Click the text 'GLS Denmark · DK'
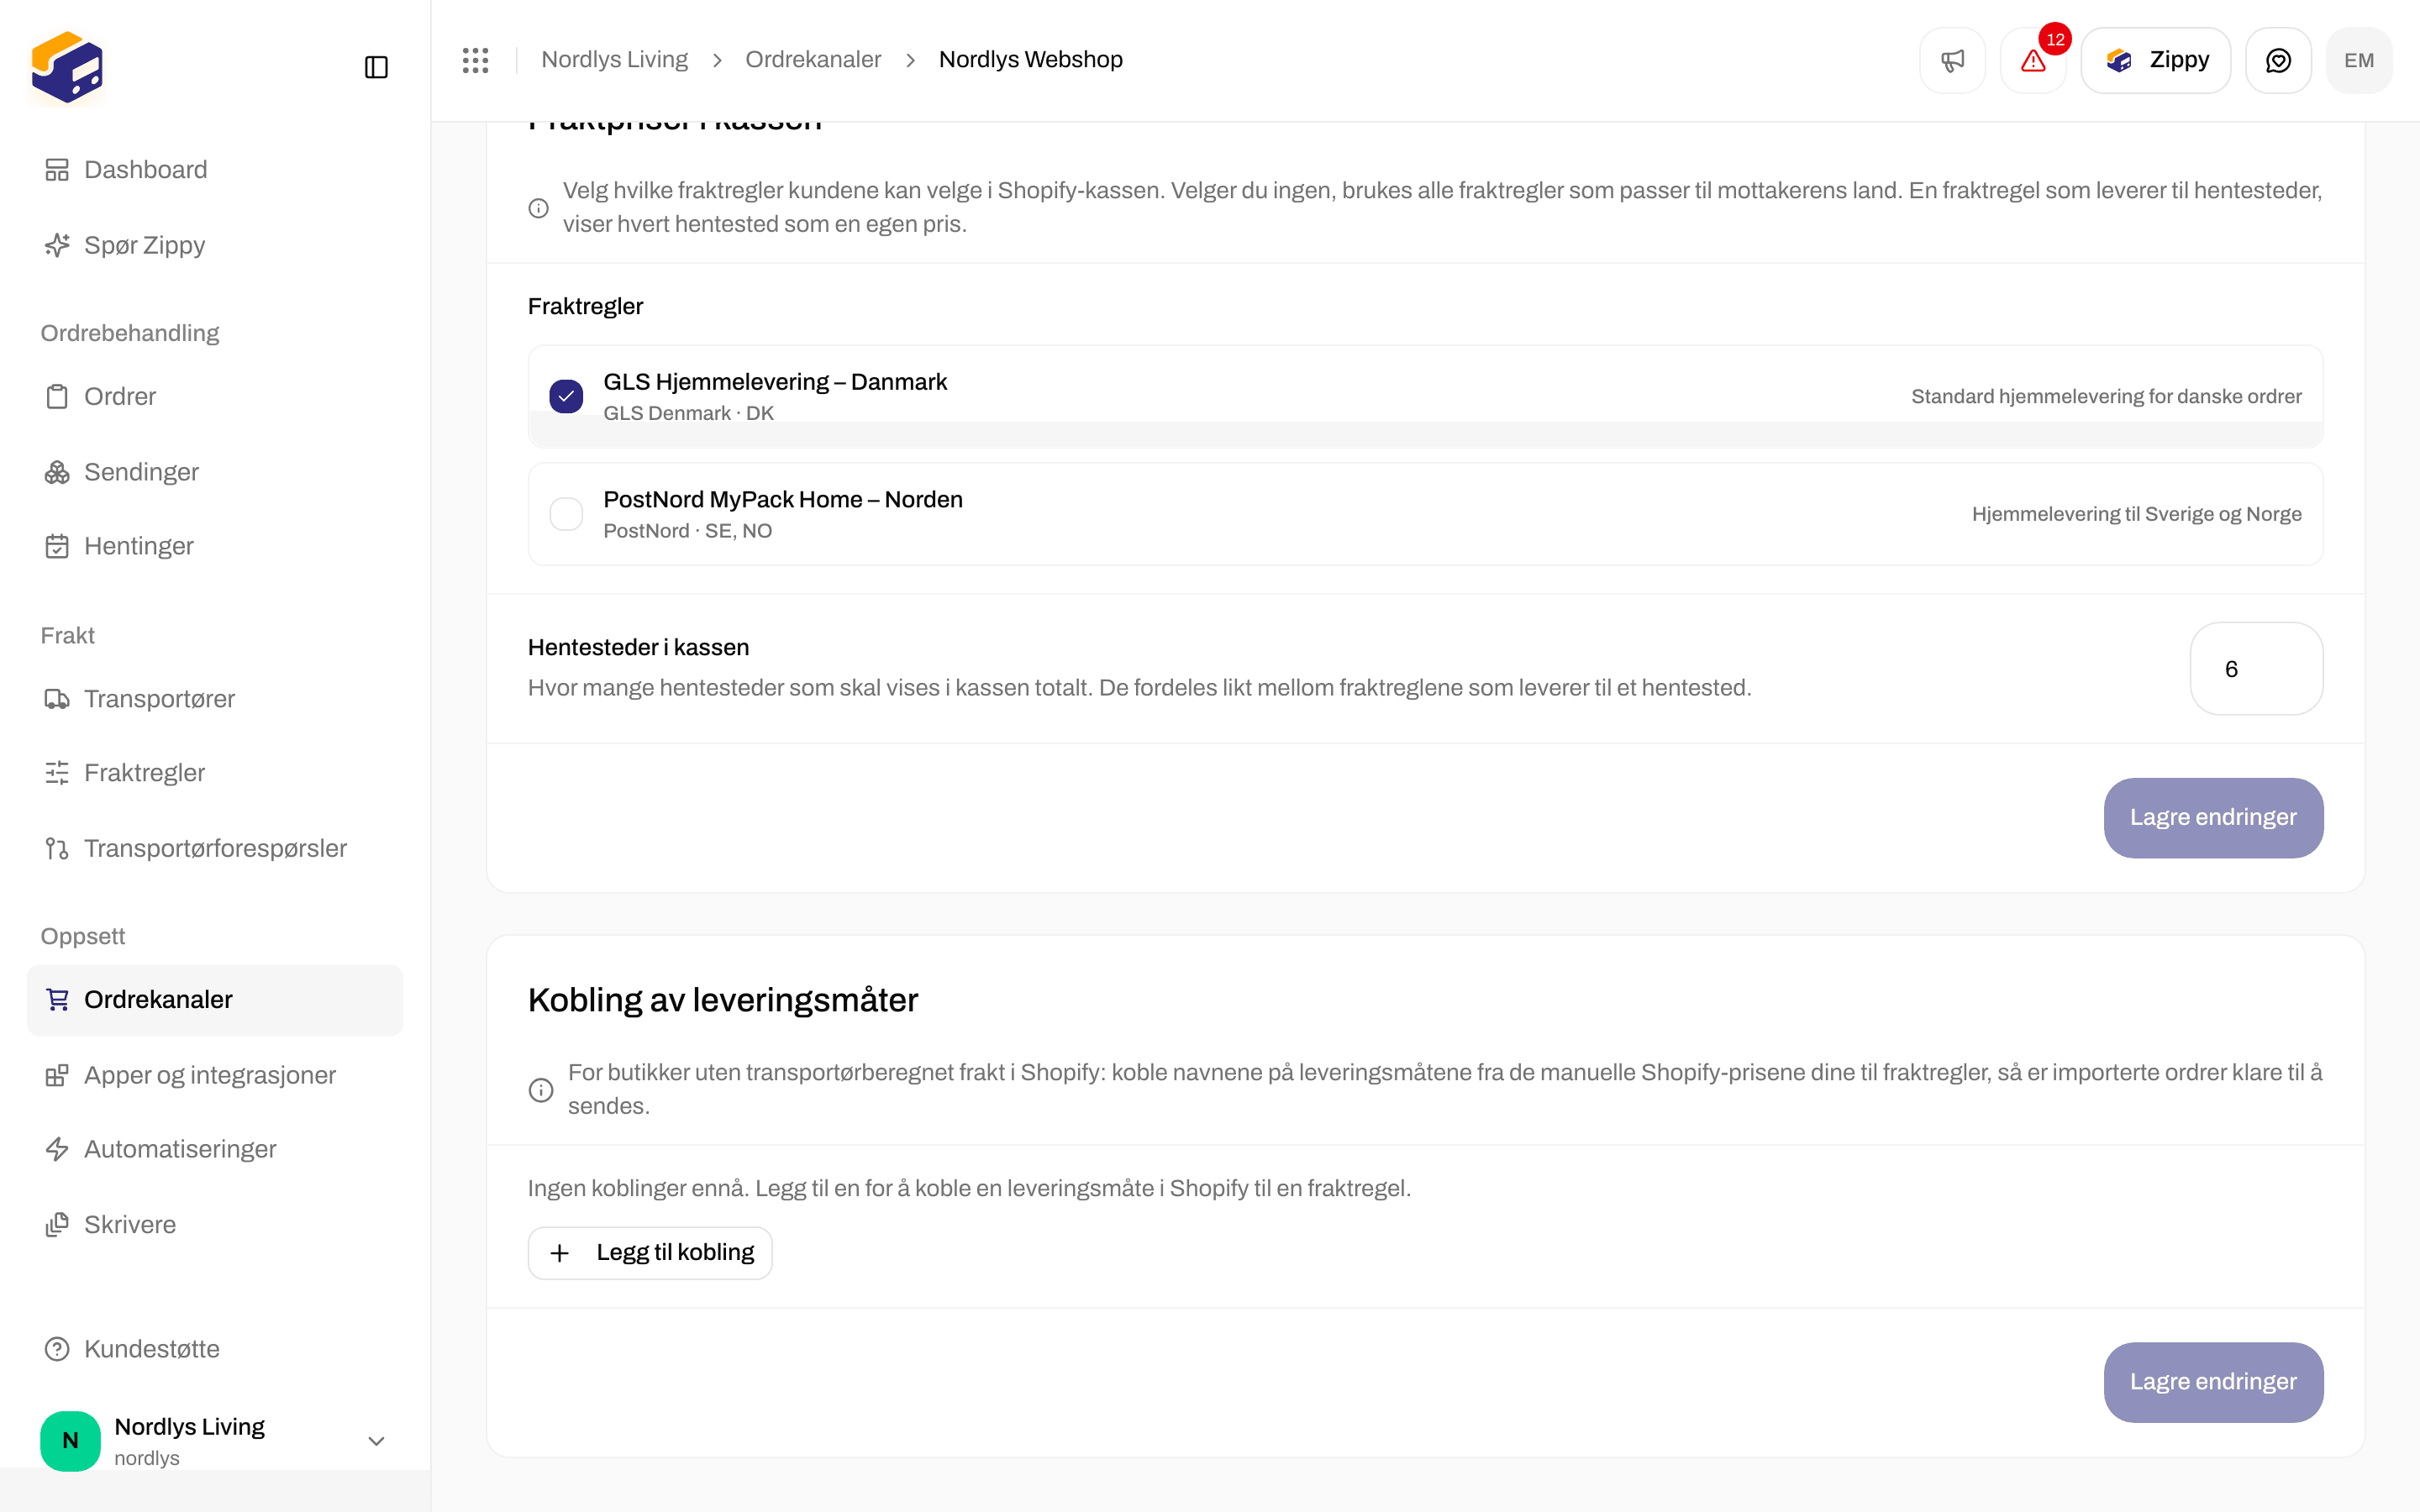This screenshot has height=1512, width=2420. (x=688, y=413)
